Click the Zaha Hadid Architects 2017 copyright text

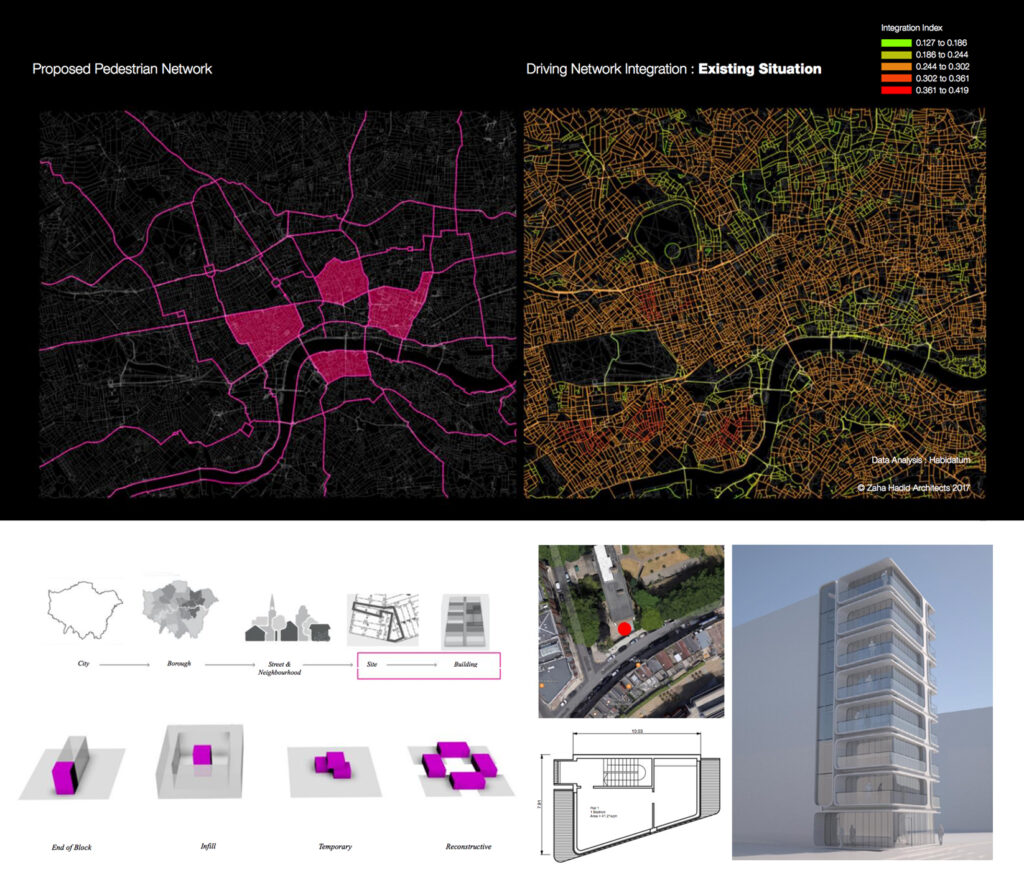(x=914, y=488)
